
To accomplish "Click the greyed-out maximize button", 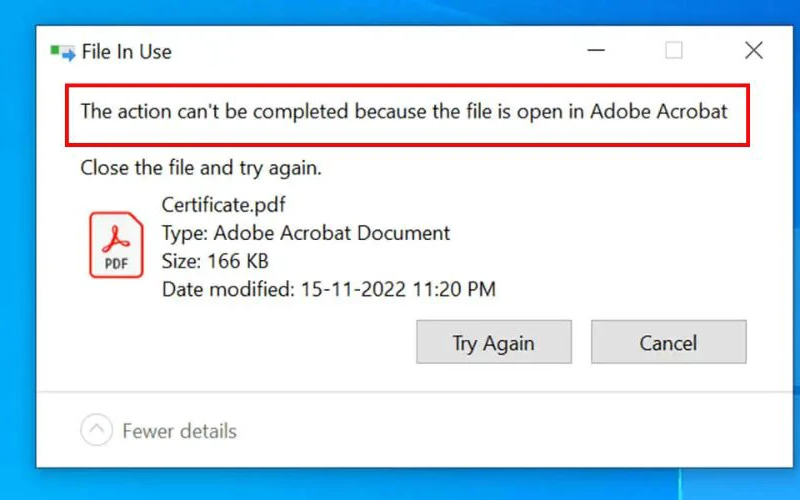I will click(674, 50).
